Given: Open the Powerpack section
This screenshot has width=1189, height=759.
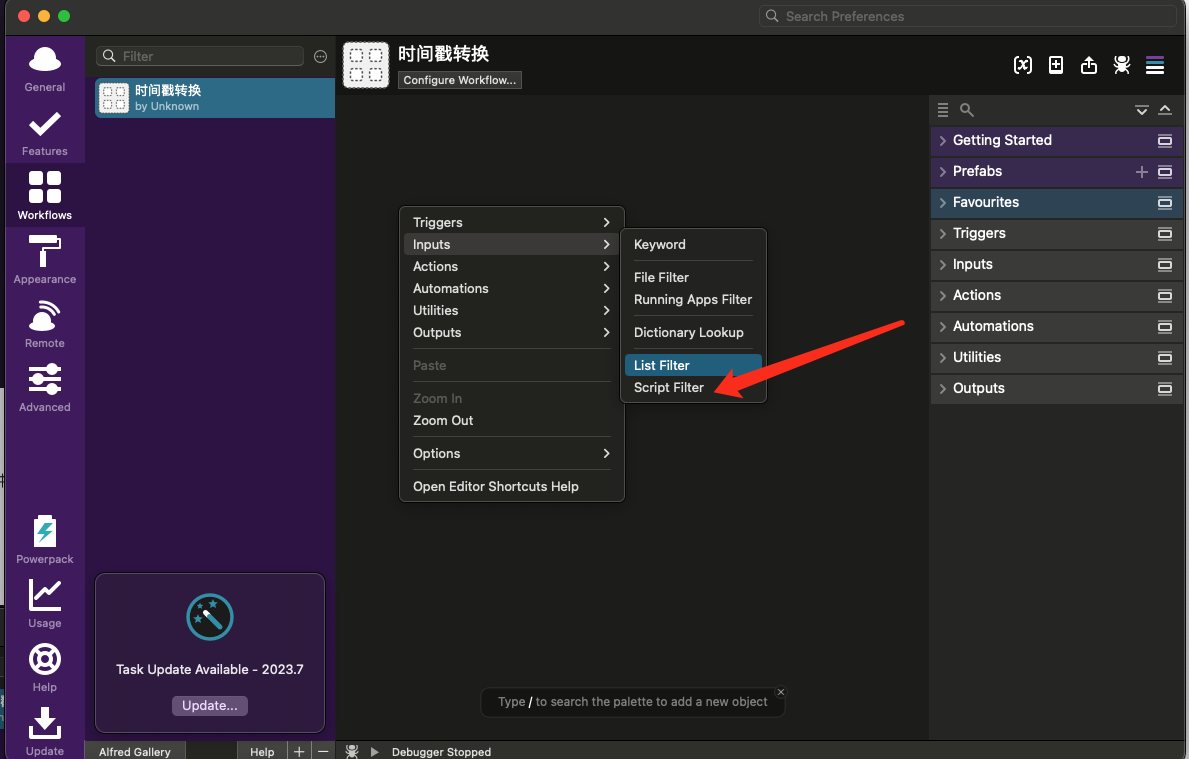Looking at the screenshot, I should point(45,540).
